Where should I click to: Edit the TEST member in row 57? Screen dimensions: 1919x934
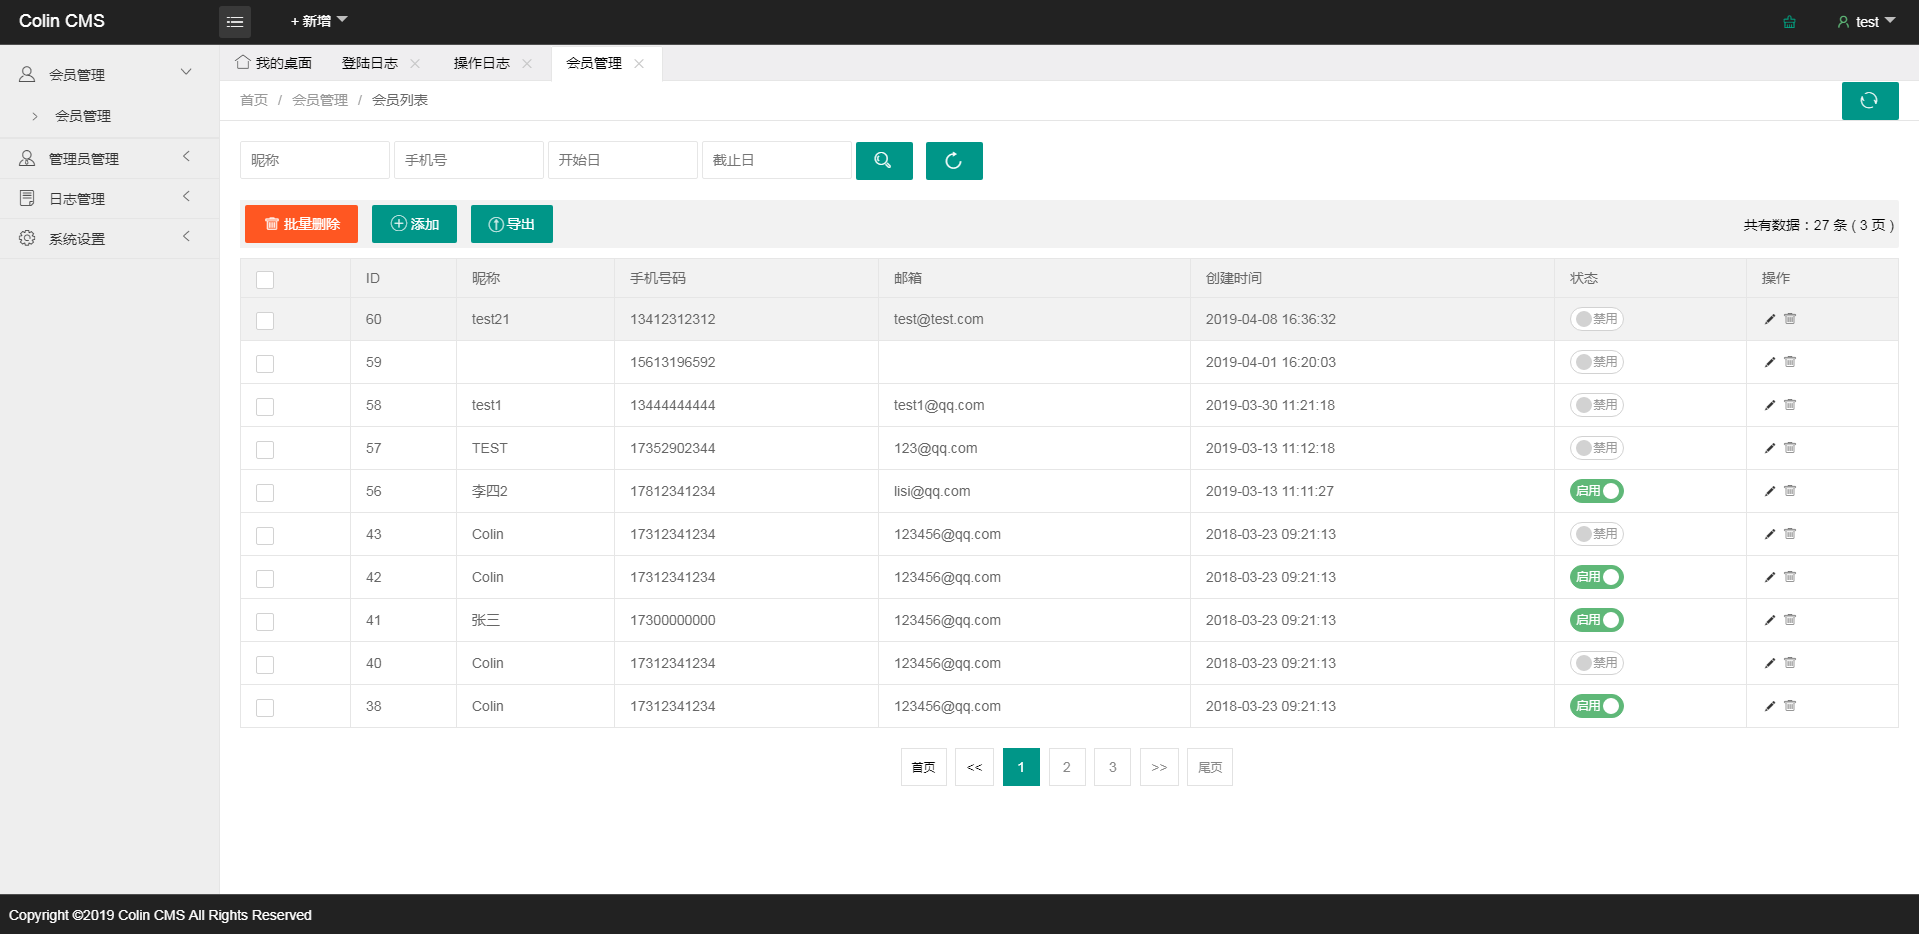[x=1770, y=448]
